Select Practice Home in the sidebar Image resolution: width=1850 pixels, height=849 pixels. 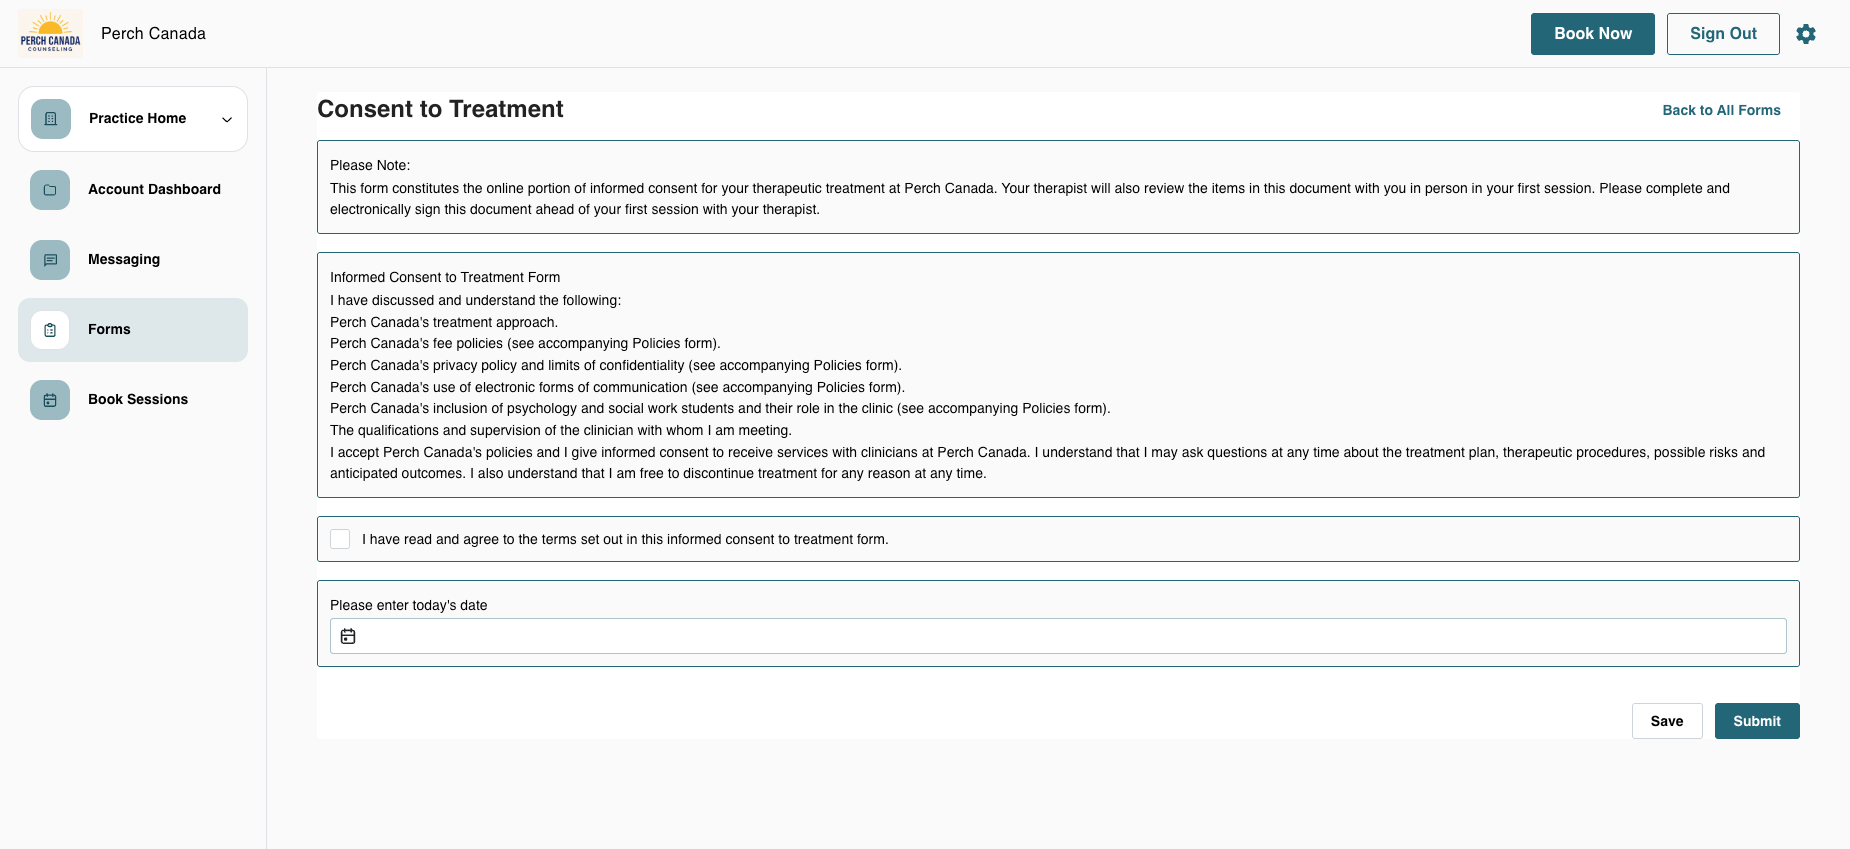tap(133, 119)
